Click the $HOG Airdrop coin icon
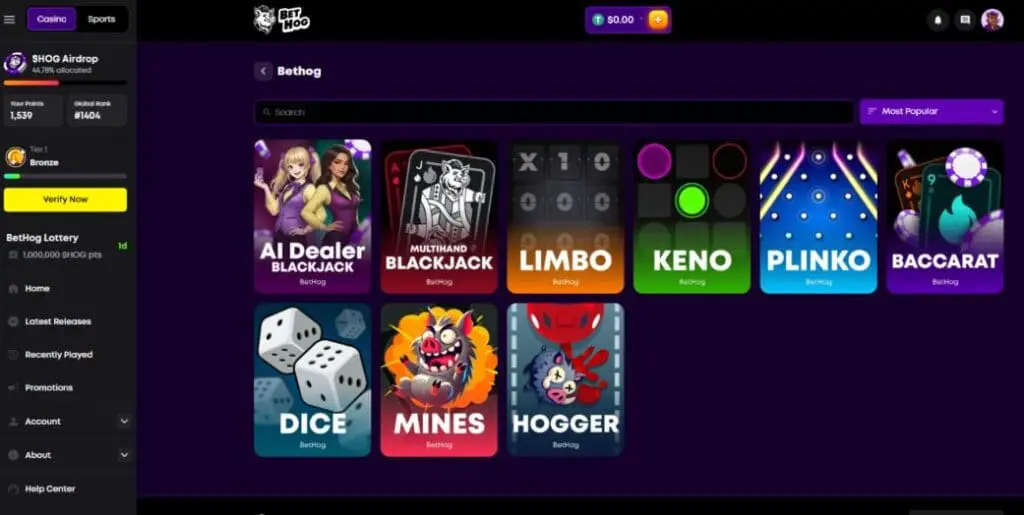Viewport: 1024px width, 515px height. click(x=15, y=63)
